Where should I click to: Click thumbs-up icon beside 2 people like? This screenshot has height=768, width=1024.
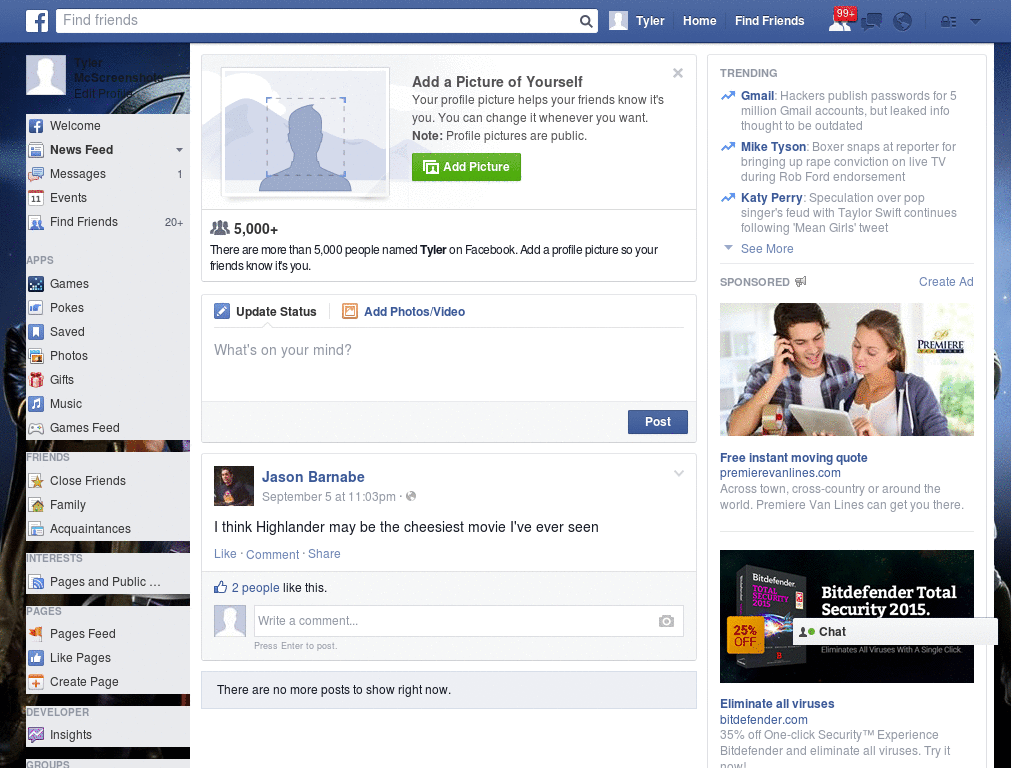click(221, 587)
